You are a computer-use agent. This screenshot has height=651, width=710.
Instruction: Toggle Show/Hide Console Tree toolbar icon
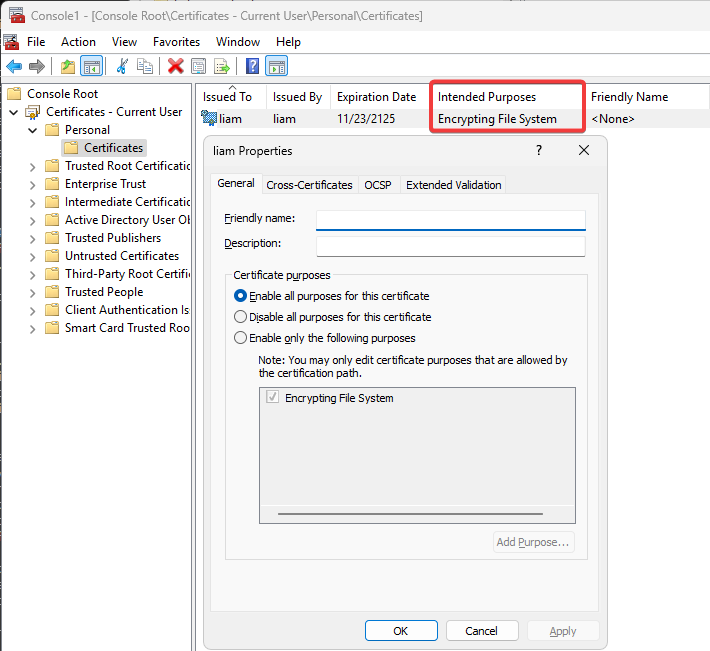[91, 66]
